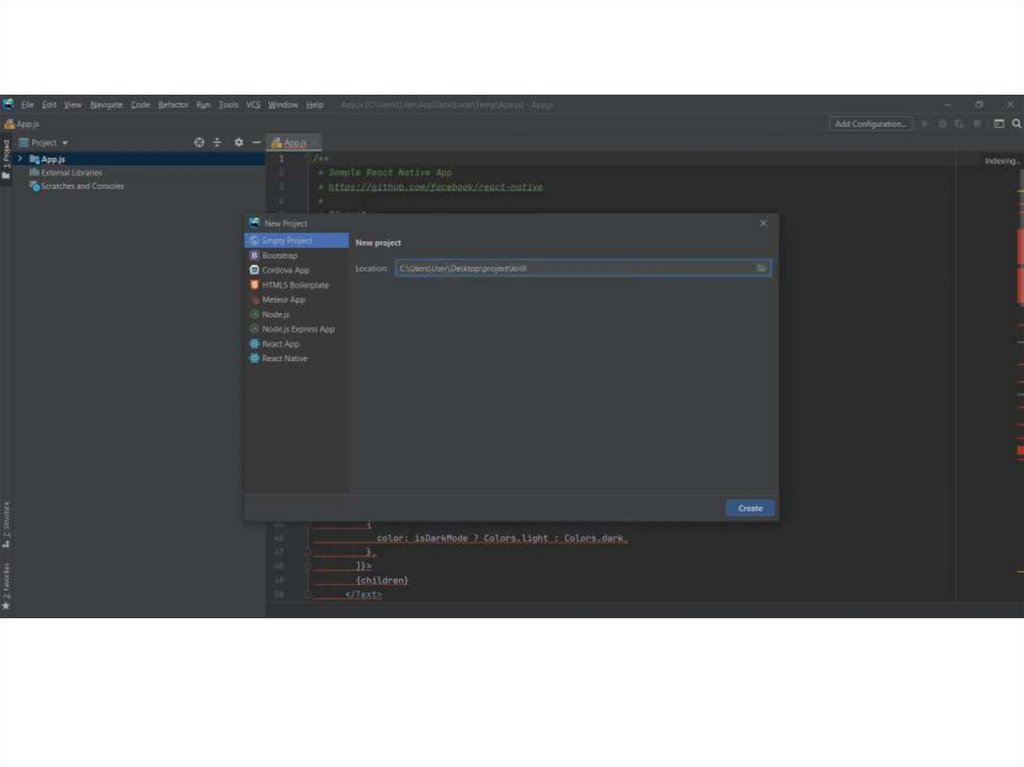Open Add Configuration dropdown
1024x767 pixels.
tap(870, 124)
